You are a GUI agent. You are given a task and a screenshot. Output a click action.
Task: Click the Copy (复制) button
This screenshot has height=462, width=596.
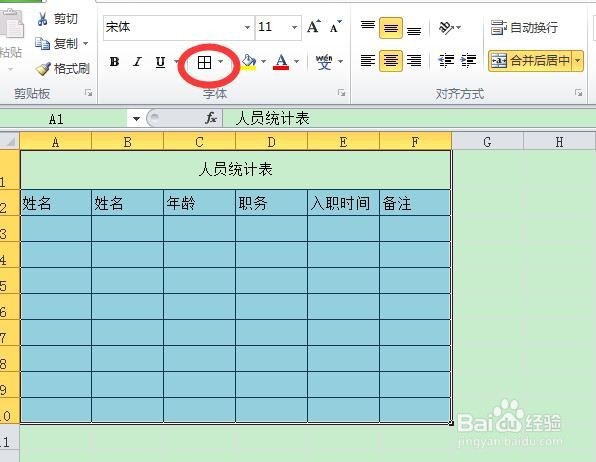57,43
